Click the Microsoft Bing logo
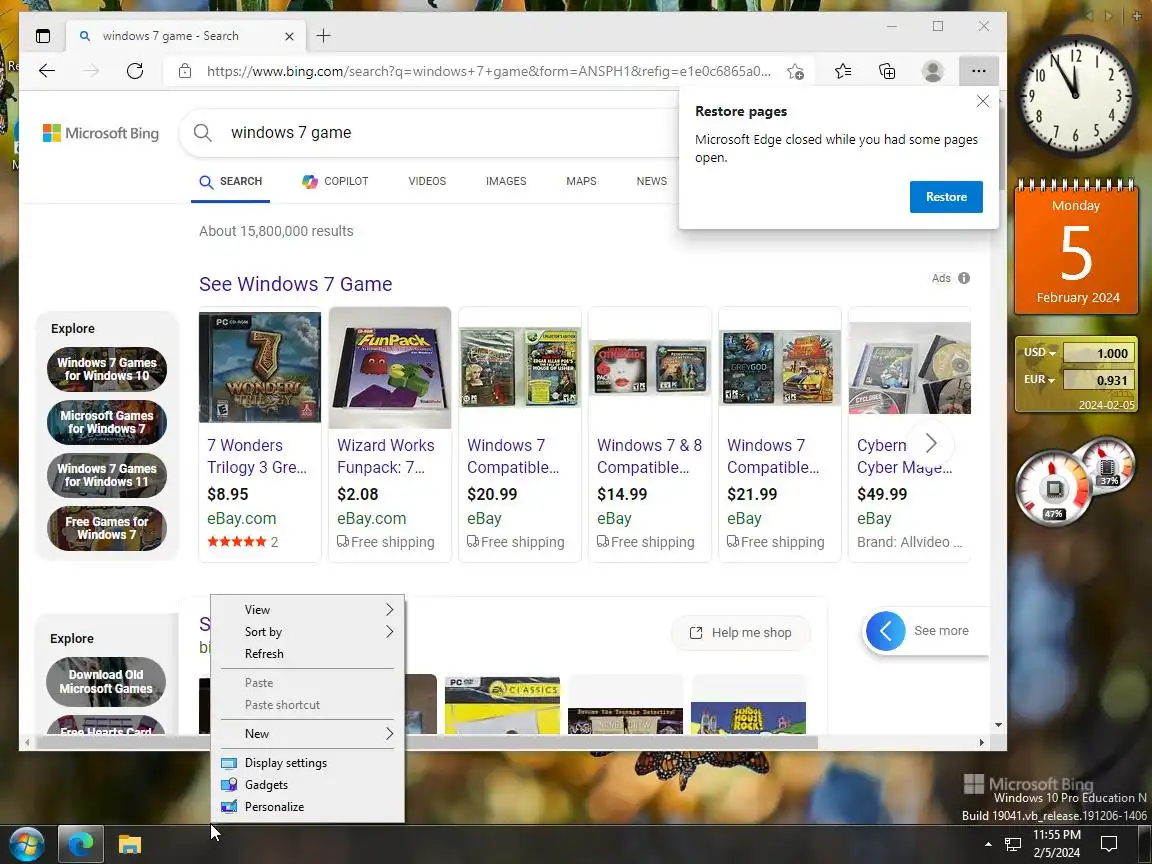Image resolution: width=1152 pixels, height=864 pixels. tap(101, 133)
